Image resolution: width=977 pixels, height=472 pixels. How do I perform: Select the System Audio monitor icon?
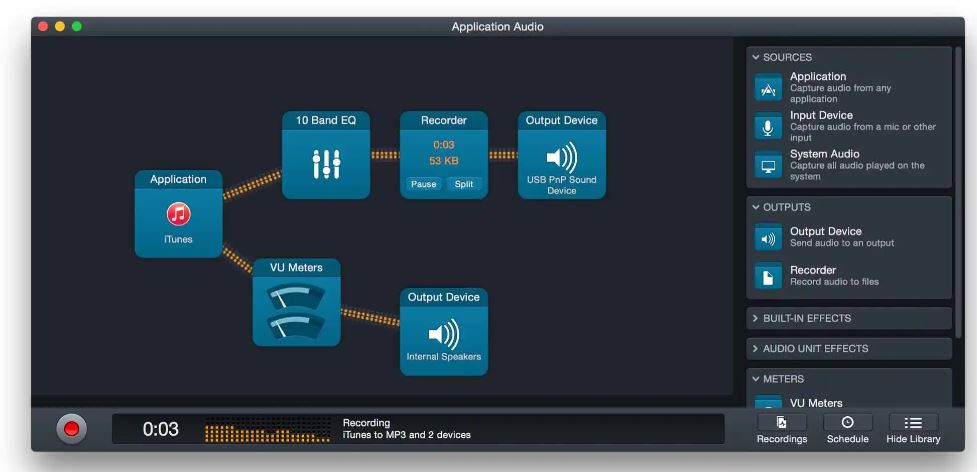tap(768, 165)
